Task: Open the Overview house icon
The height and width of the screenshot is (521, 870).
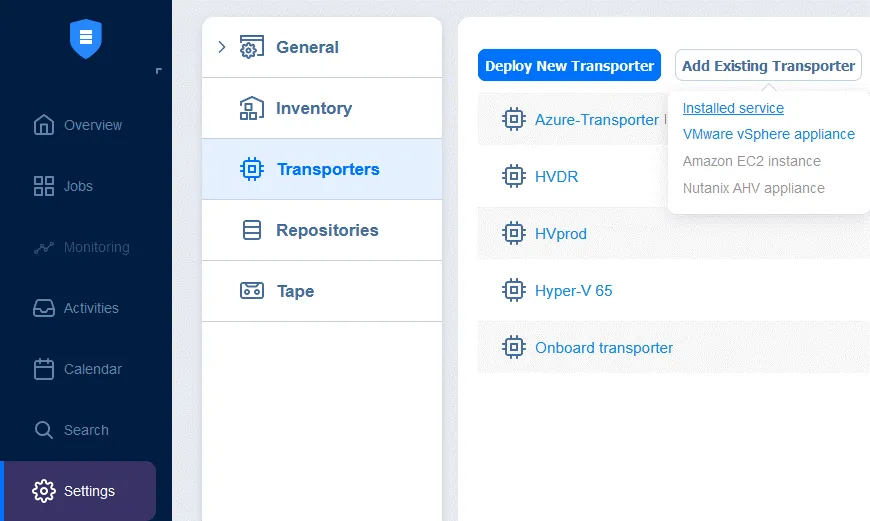Action: [44, 125]
